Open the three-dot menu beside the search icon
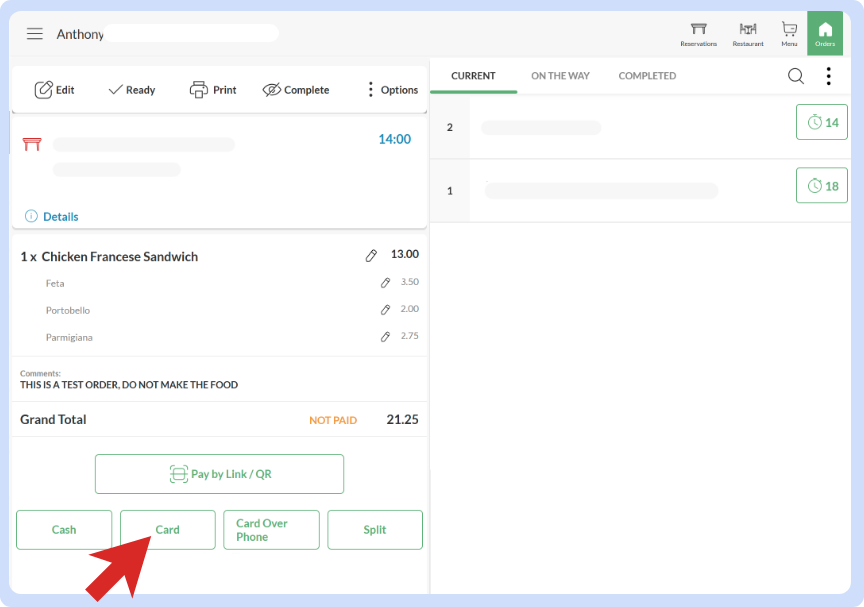 827,75
